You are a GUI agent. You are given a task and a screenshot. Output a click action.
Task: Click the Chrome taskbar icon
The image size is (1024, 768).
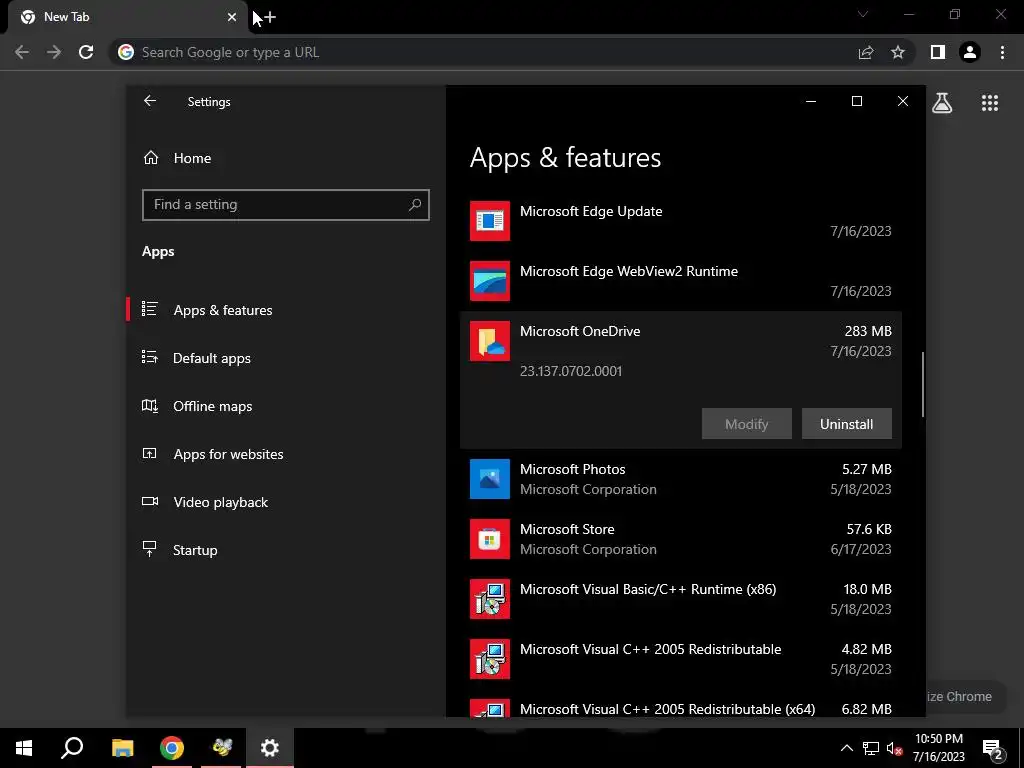172,748
